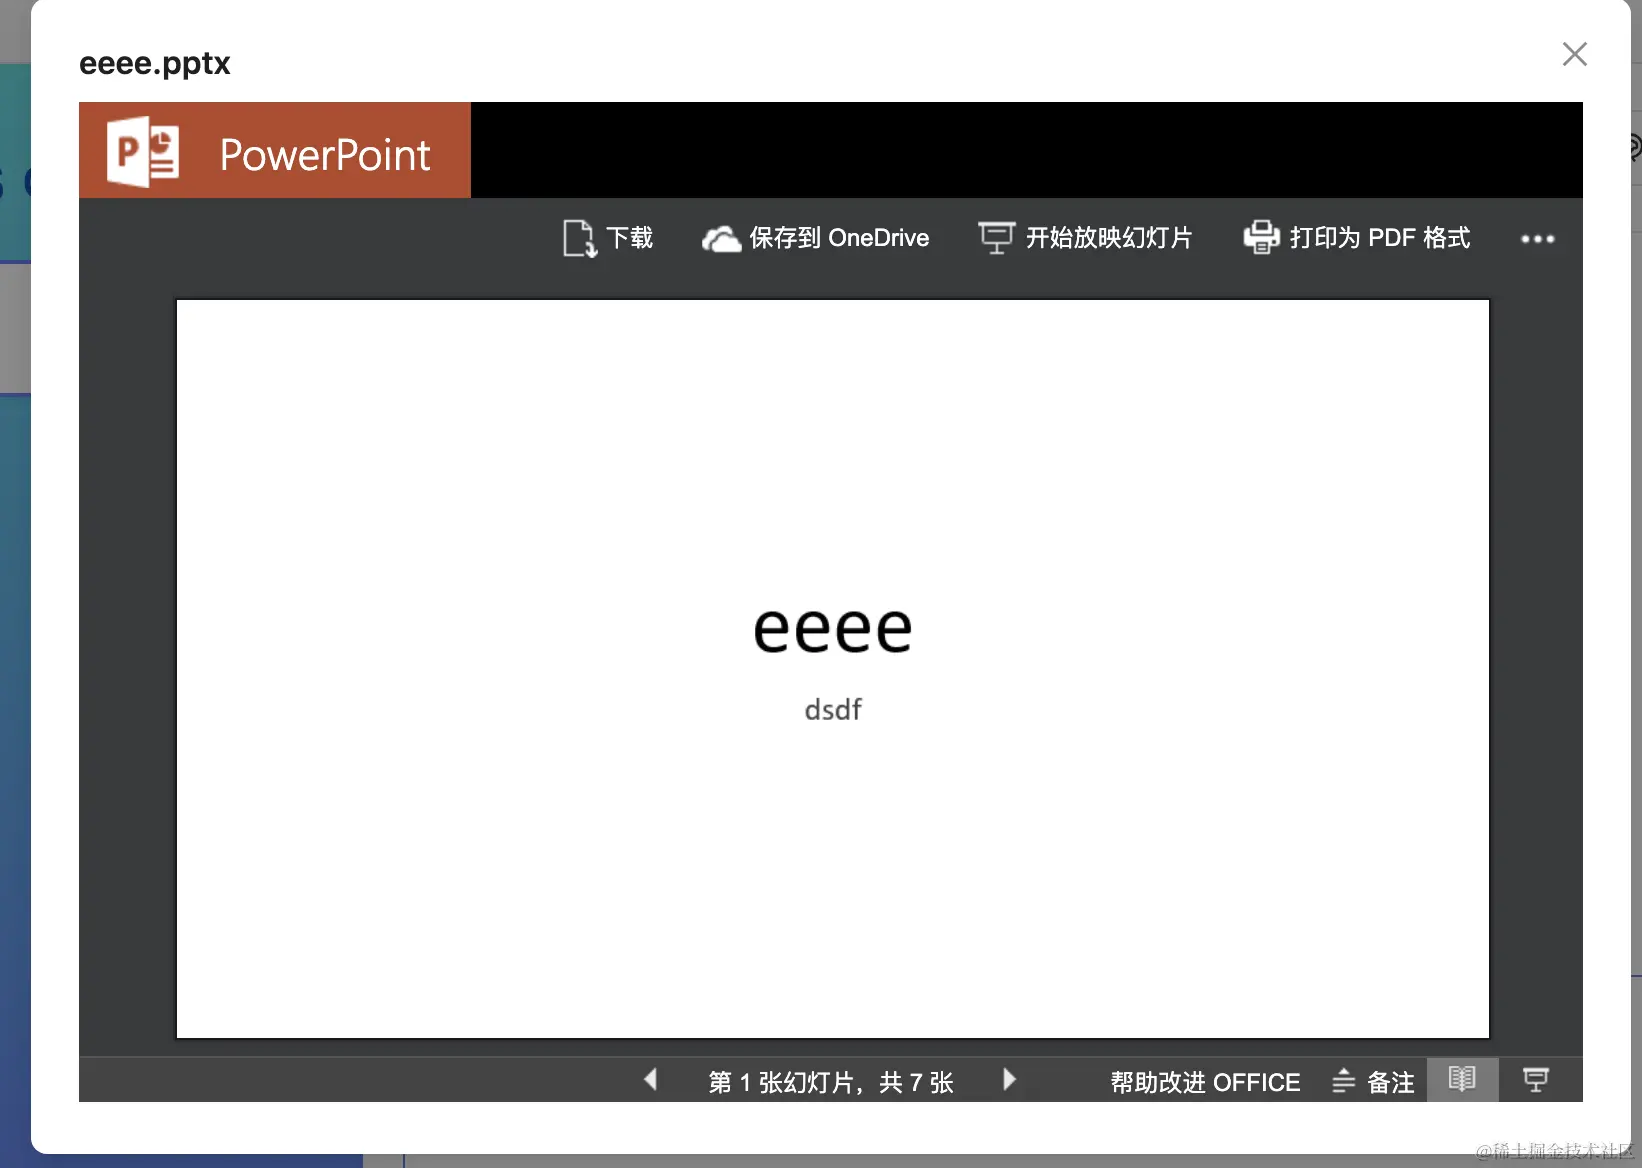Screen dimensions: 1642x1168
Task: Select 开始放映幻灯片 menu item
Action: click(x=1109, y=238)
